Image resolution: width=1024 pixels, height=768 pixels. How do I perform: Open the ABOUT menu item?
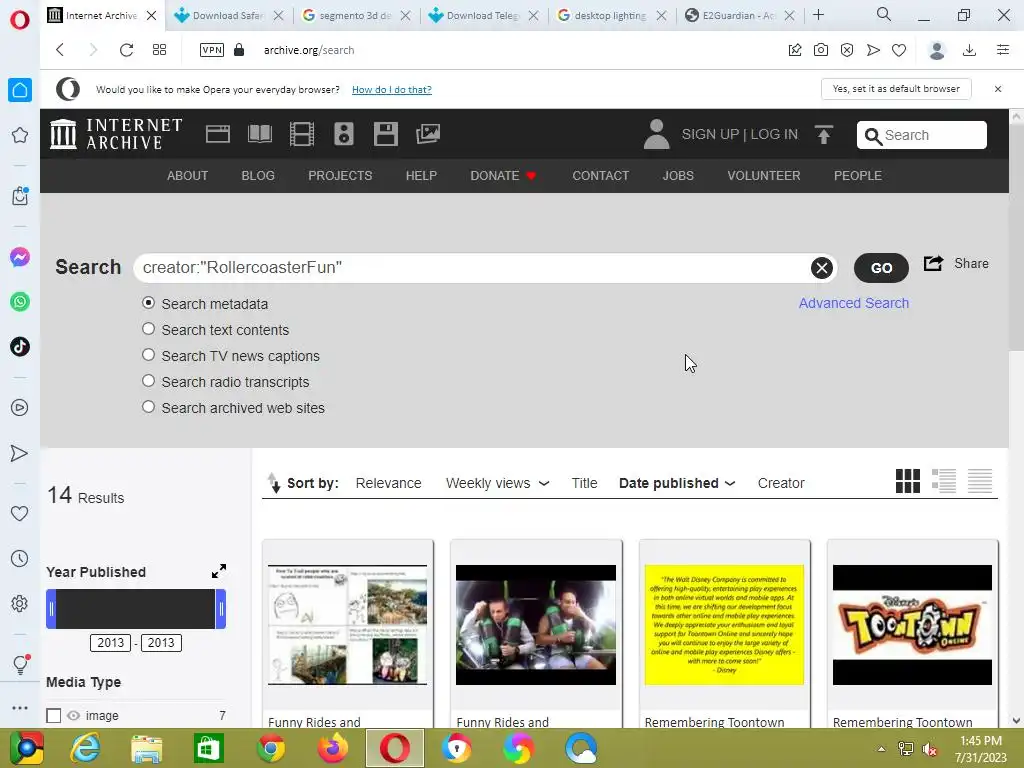pyautogui.click(x=187, y=176)
